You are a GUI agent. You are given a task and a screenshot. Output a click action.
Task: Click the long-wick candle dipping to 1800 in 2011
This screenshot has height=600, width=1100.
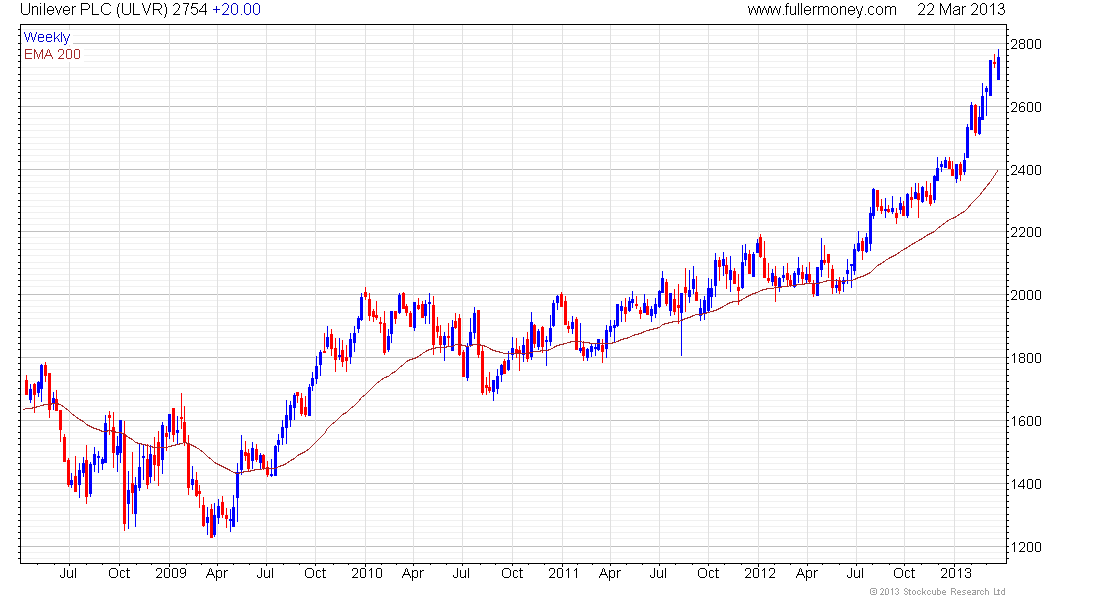(x=681, y=323)
